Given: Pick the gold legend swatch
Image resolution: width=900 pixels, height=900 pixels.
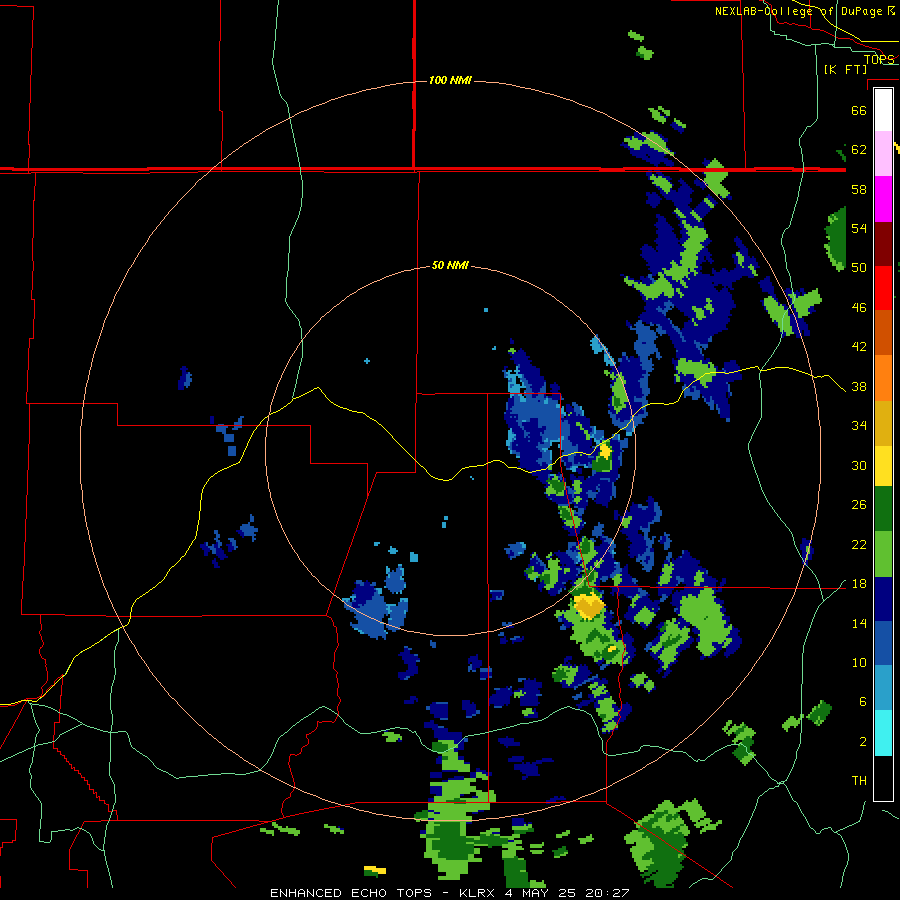Looking at the screenshot, I should click(883, 423).
